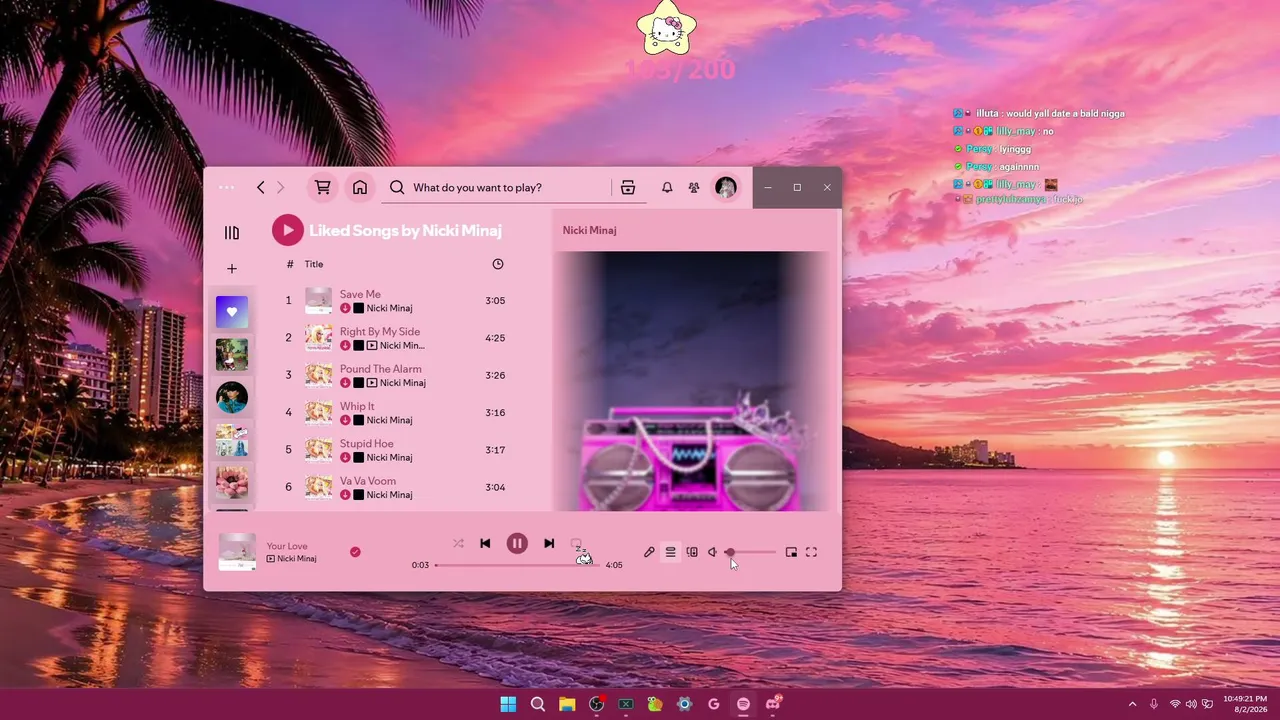Viewport: 1280px width, 720px height.
Task: Open Nicki Minaj artist link under Stupid Hoe
Action: point(389,457)
